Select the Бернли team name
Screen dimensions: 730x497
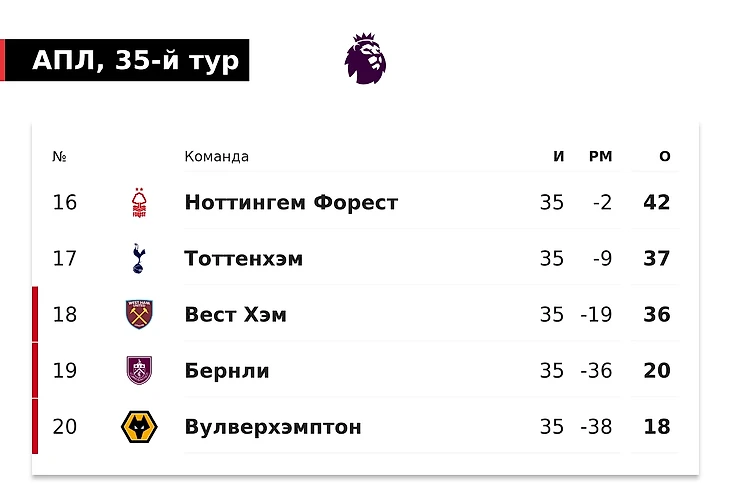(x=227, y=371)
